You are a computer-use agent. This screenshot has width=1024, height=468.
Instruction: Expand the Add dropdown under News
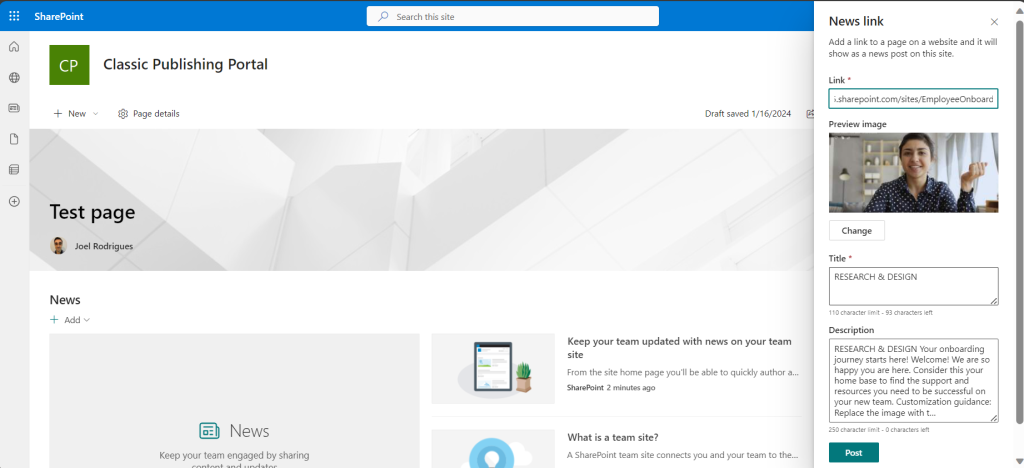tap(70, 320)
